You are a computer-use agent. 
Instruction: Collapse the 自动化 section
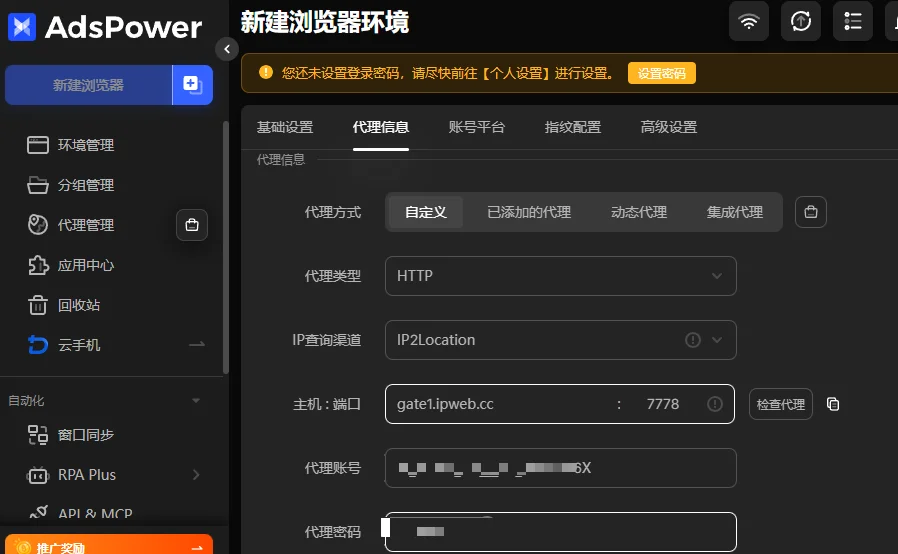tap(196, 400)
